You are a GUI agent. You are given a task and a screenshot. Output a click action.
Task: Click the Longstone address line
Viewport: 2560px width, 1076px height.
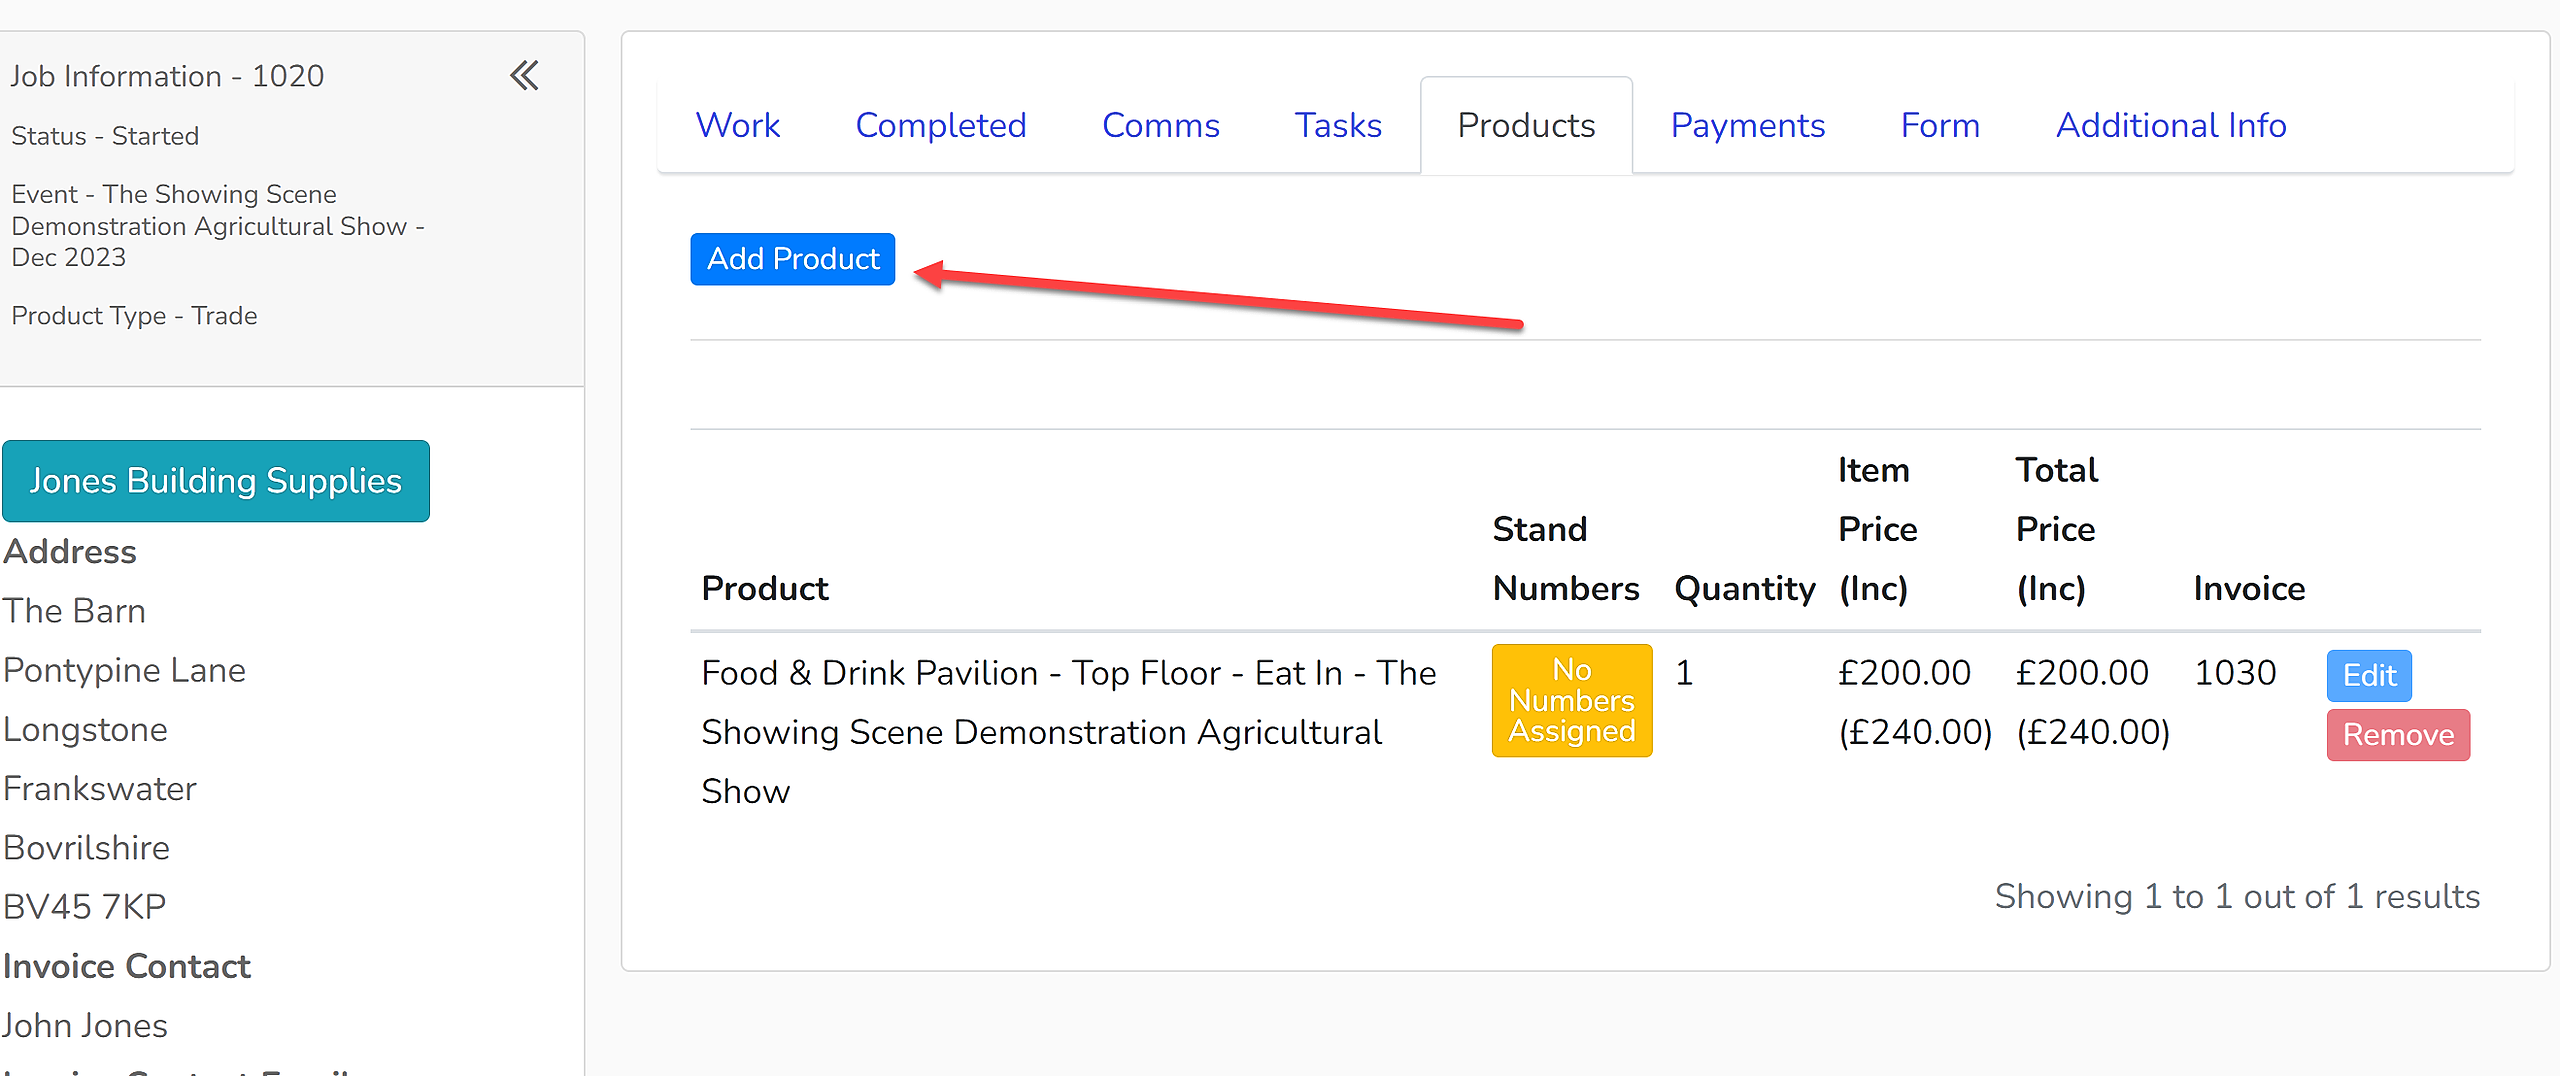(x=85, y=730)
